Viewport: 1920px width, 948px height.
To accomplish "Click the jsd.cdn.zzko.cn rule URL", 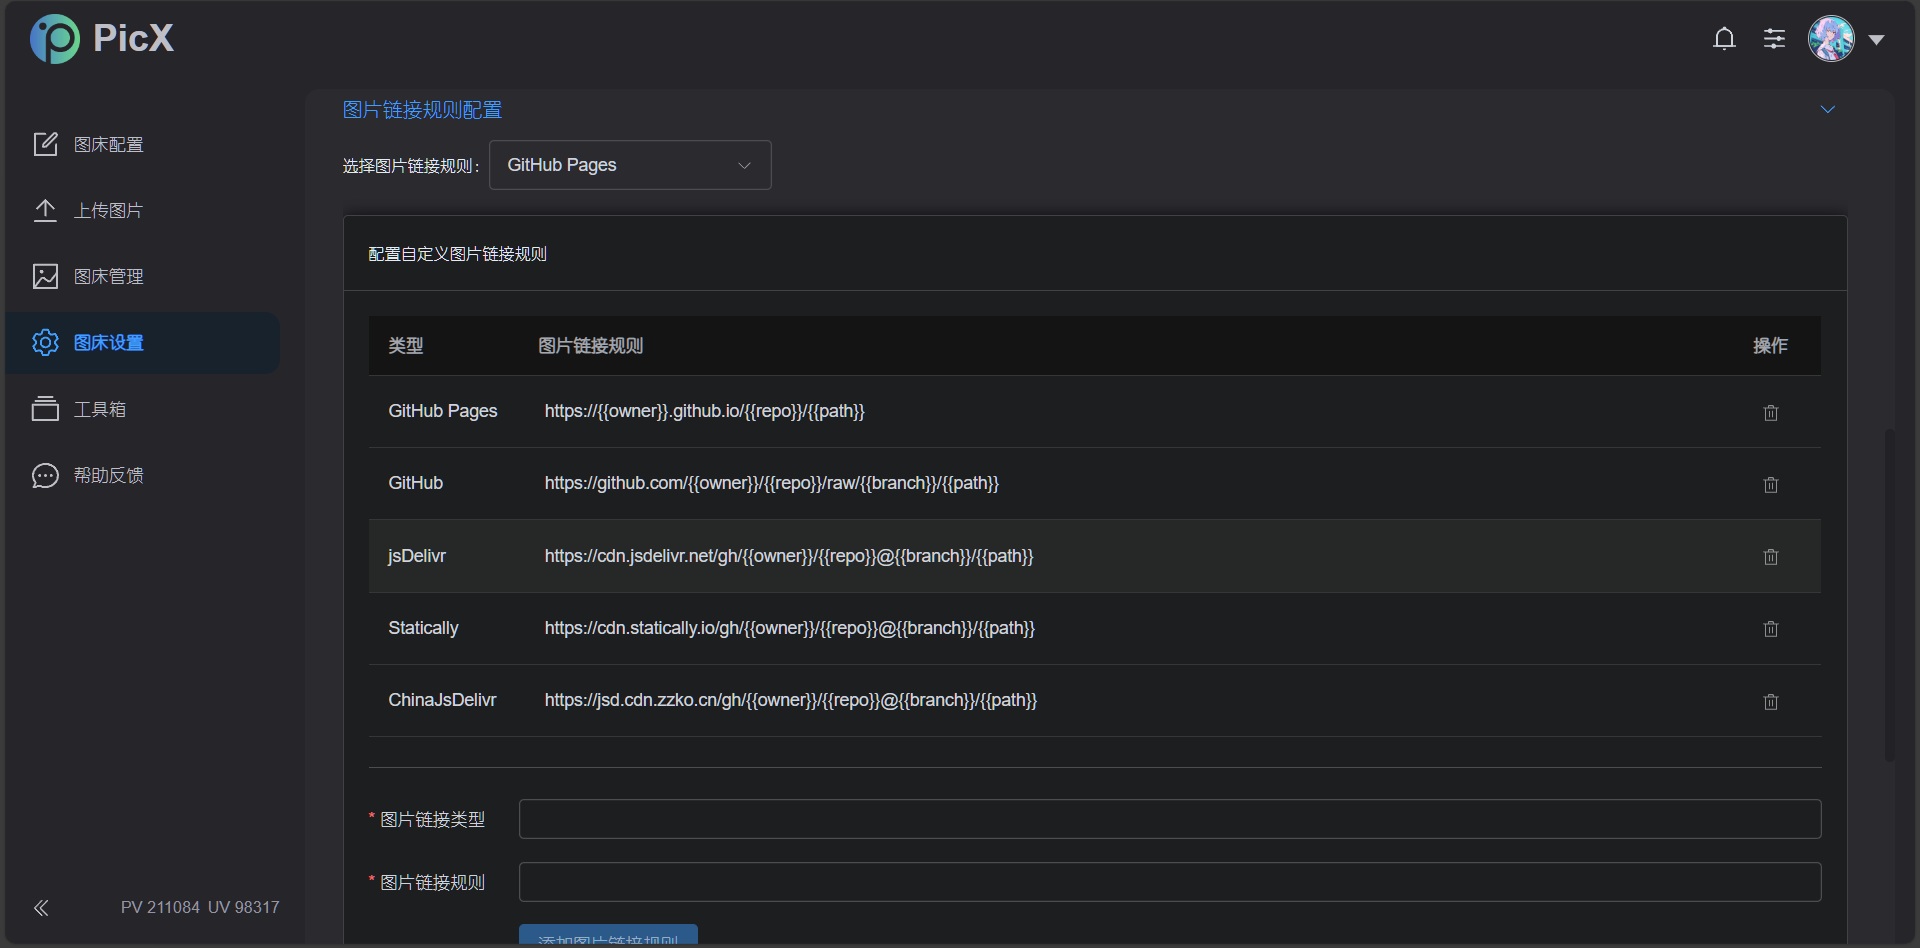I will pos(790,700).
